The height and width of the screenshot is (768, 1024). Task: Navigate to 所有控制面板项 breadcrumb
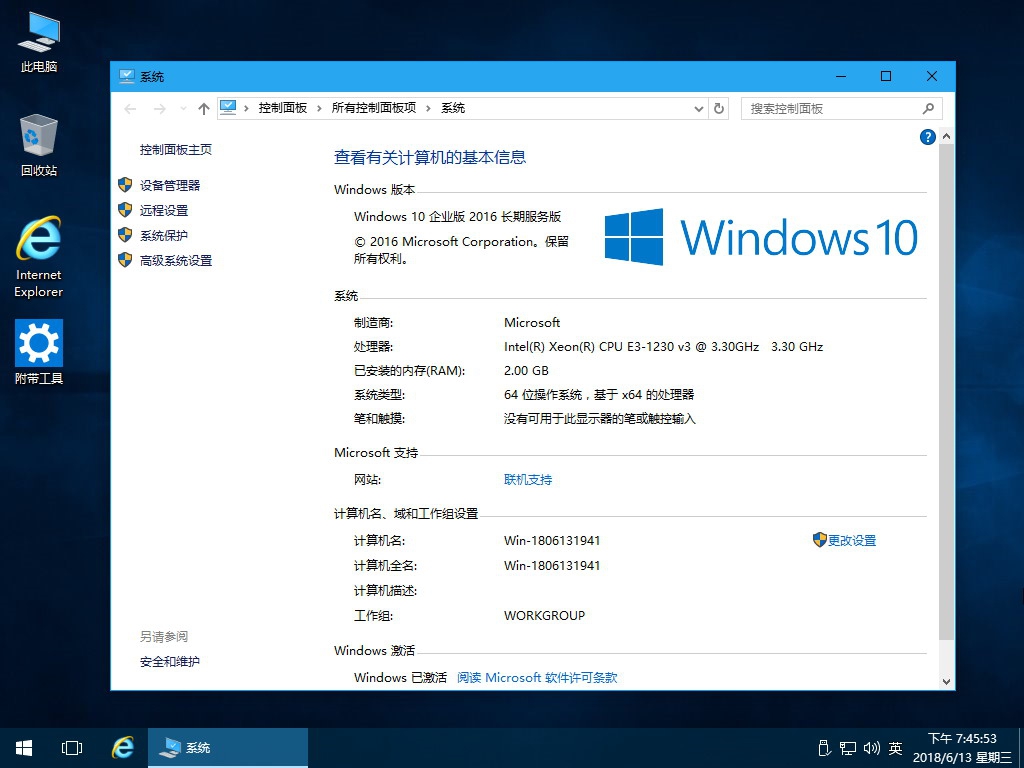(374, 108)
